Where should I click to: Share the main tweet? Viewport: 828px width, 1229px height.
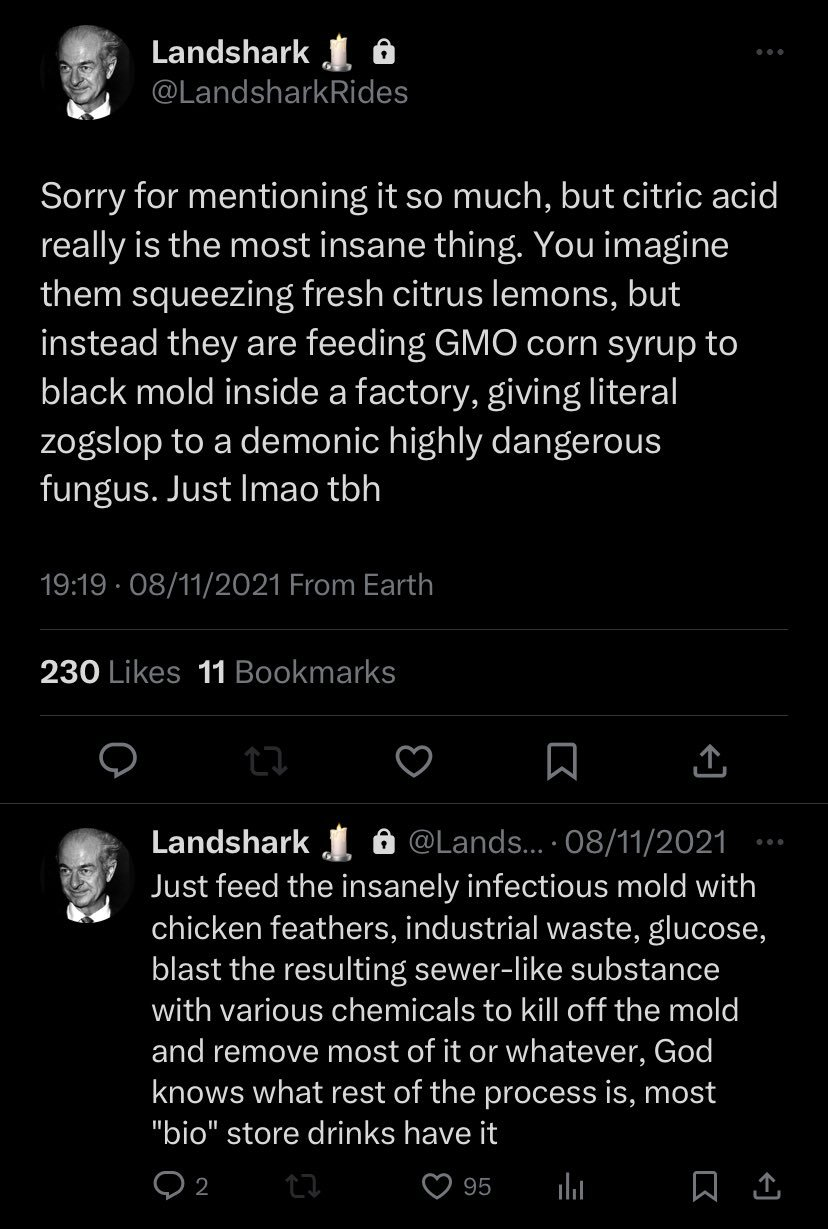[709, 762]
